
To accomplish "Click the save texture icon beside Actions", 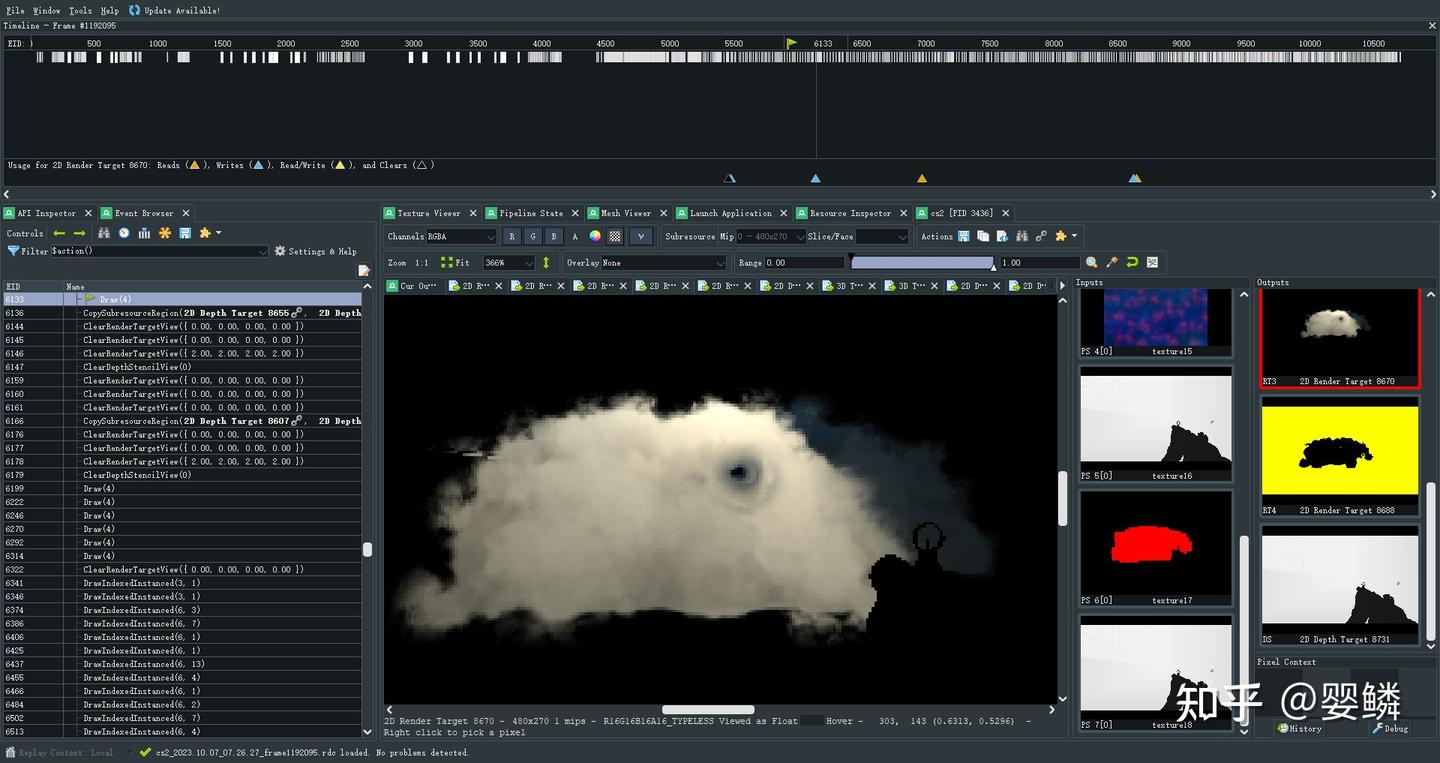I will [x=963, y=237].
